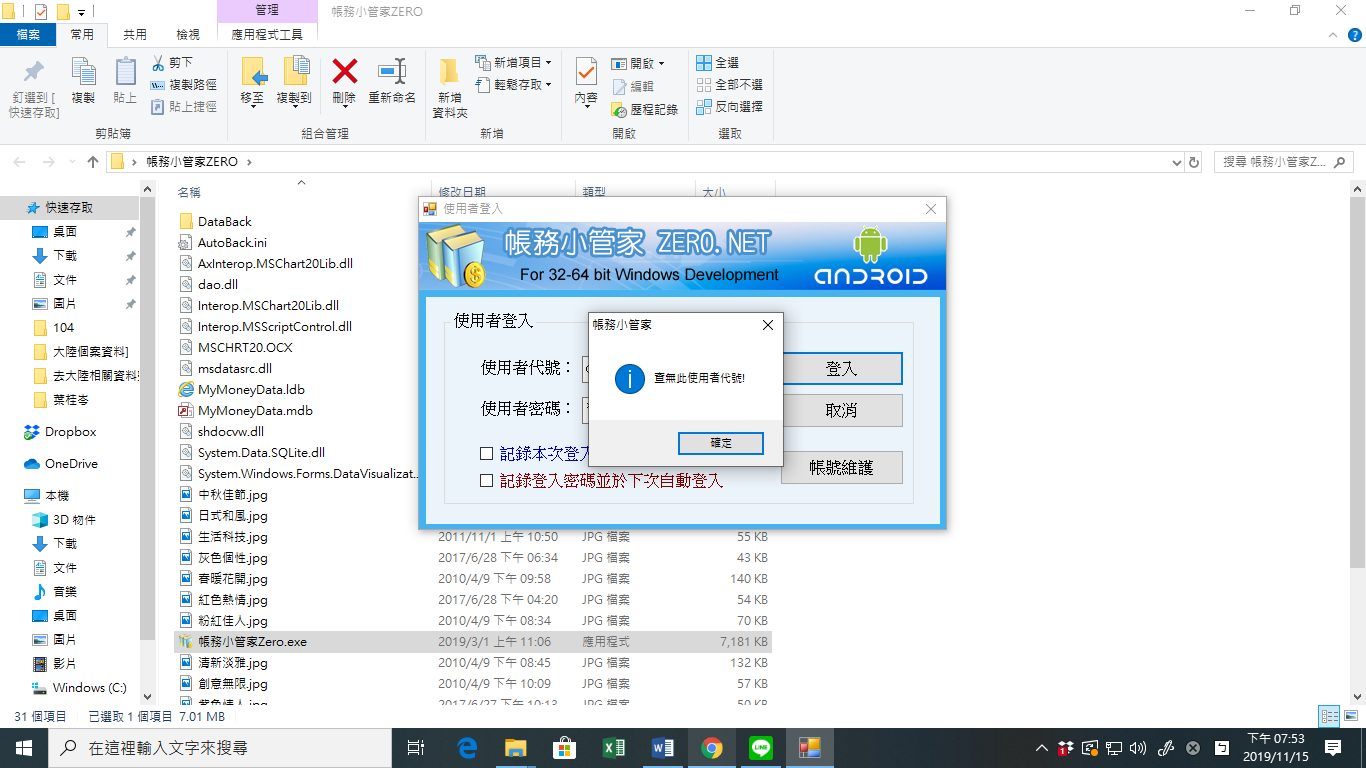Select OneDrive in navigation pane
This screenshot has height=768, width=1366.
pos(71,464)
